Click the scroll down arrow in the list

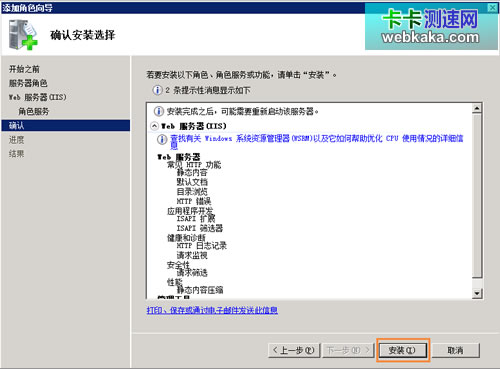[x=477, y=293]
